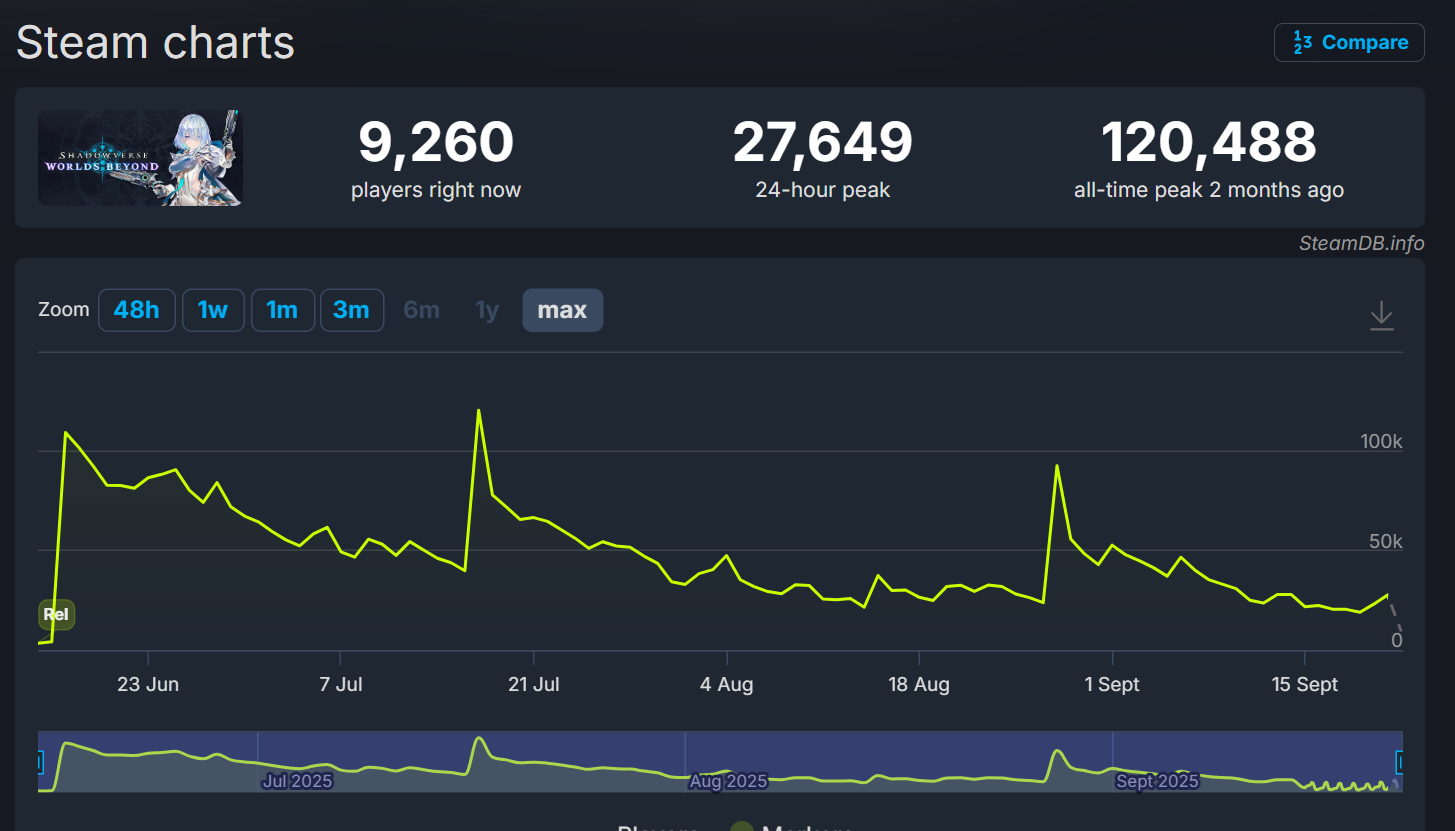Click the Jul 2025 label in navigator
1455x831 pixels.
[297, 781]
